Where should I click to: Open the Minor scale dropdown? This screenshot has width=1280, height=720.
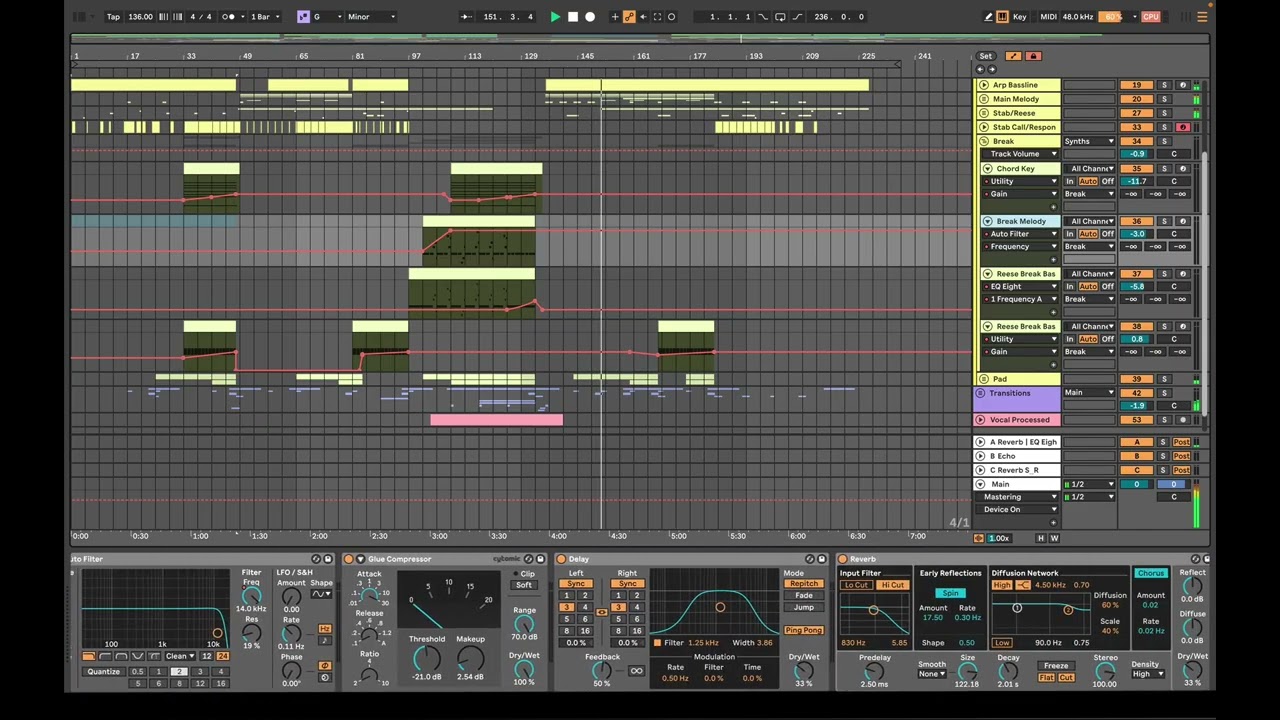coord(371,17)
